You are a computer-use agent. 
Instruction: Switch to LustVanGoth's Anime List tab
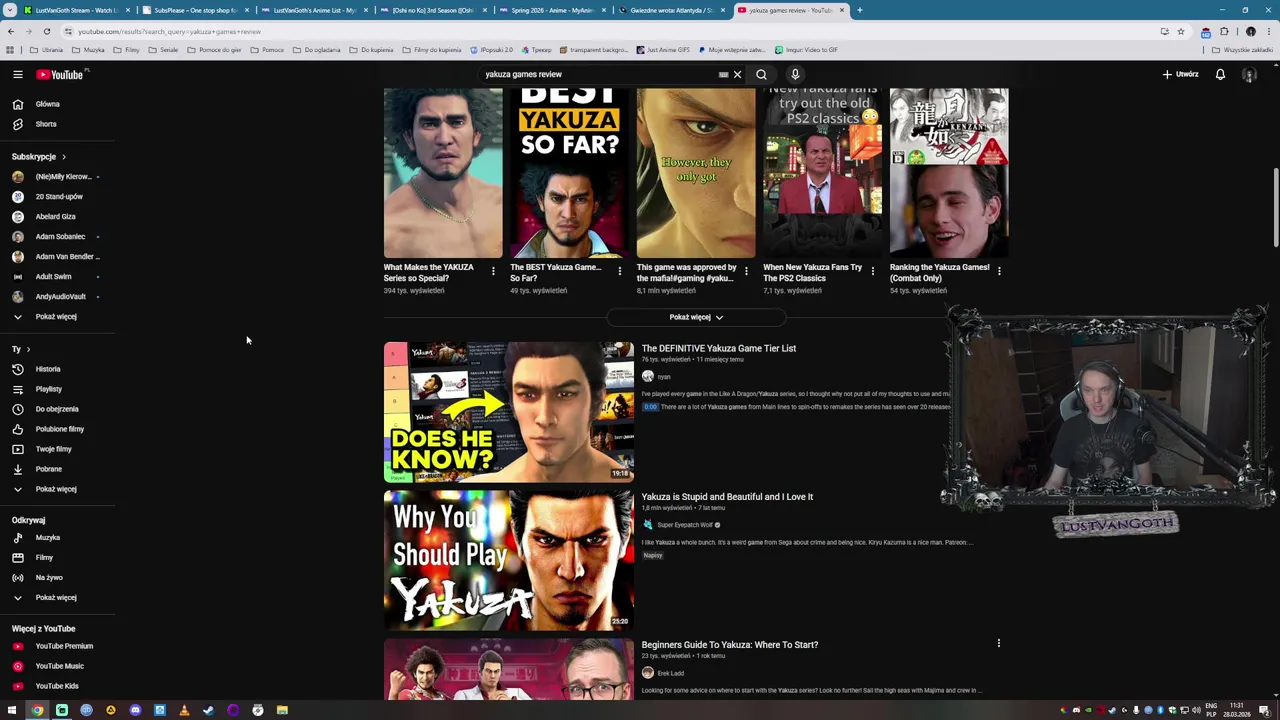point(313,10)
